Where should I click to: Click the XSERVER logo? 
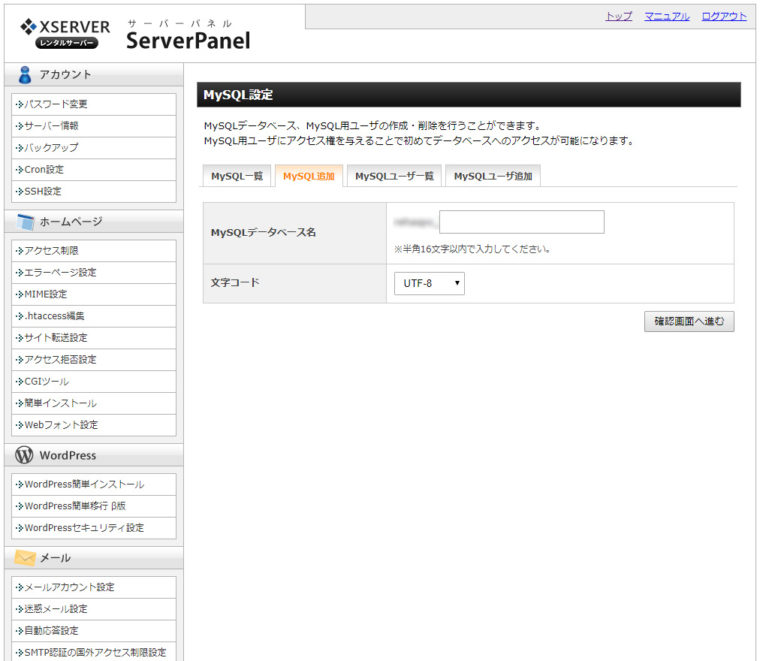click(65, 33)
